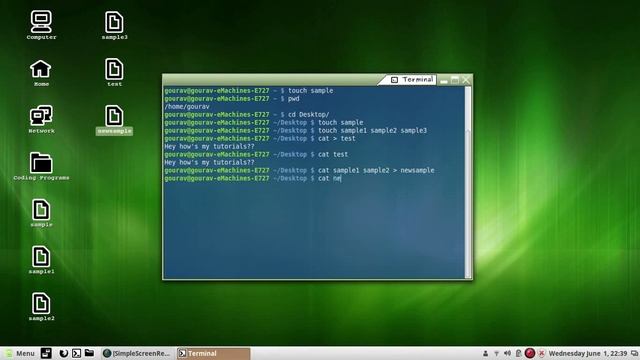Click the window list icon in the panel corner

click(x=635, y=353)
